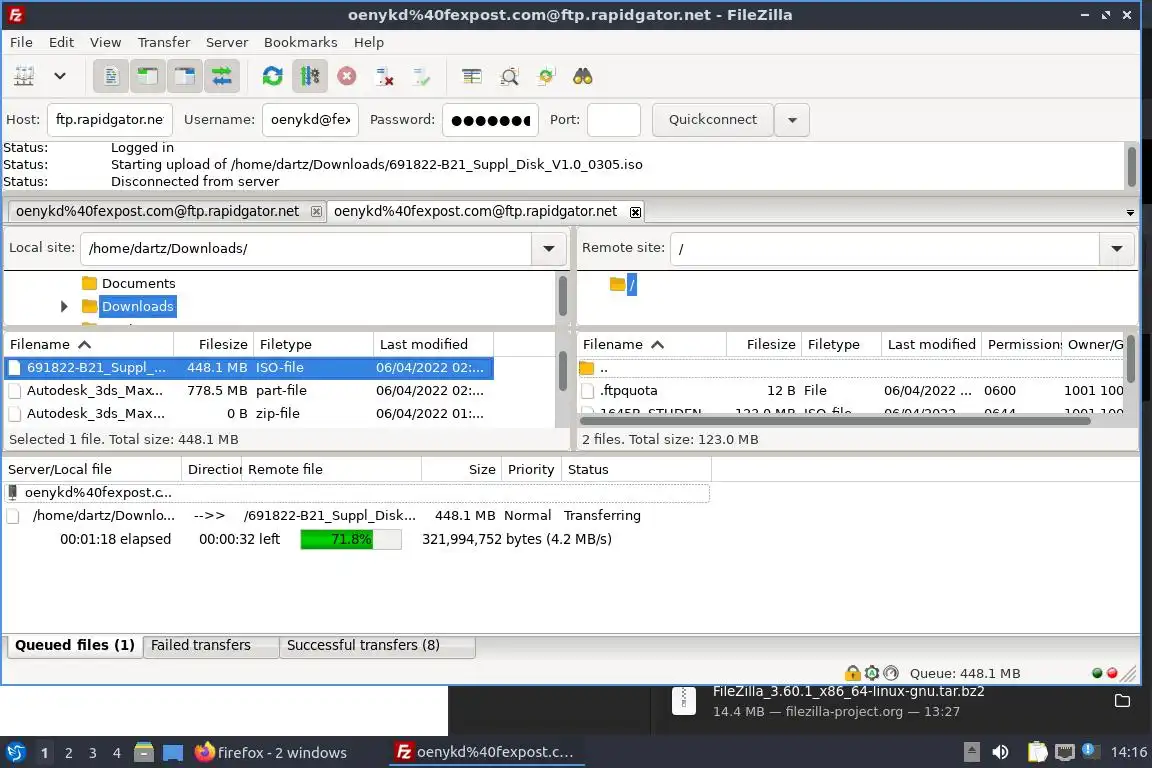The height and width of the screenshot is (768, 1152).
Task: Open the taskbar file manager icon
Action: coord(144,753)
